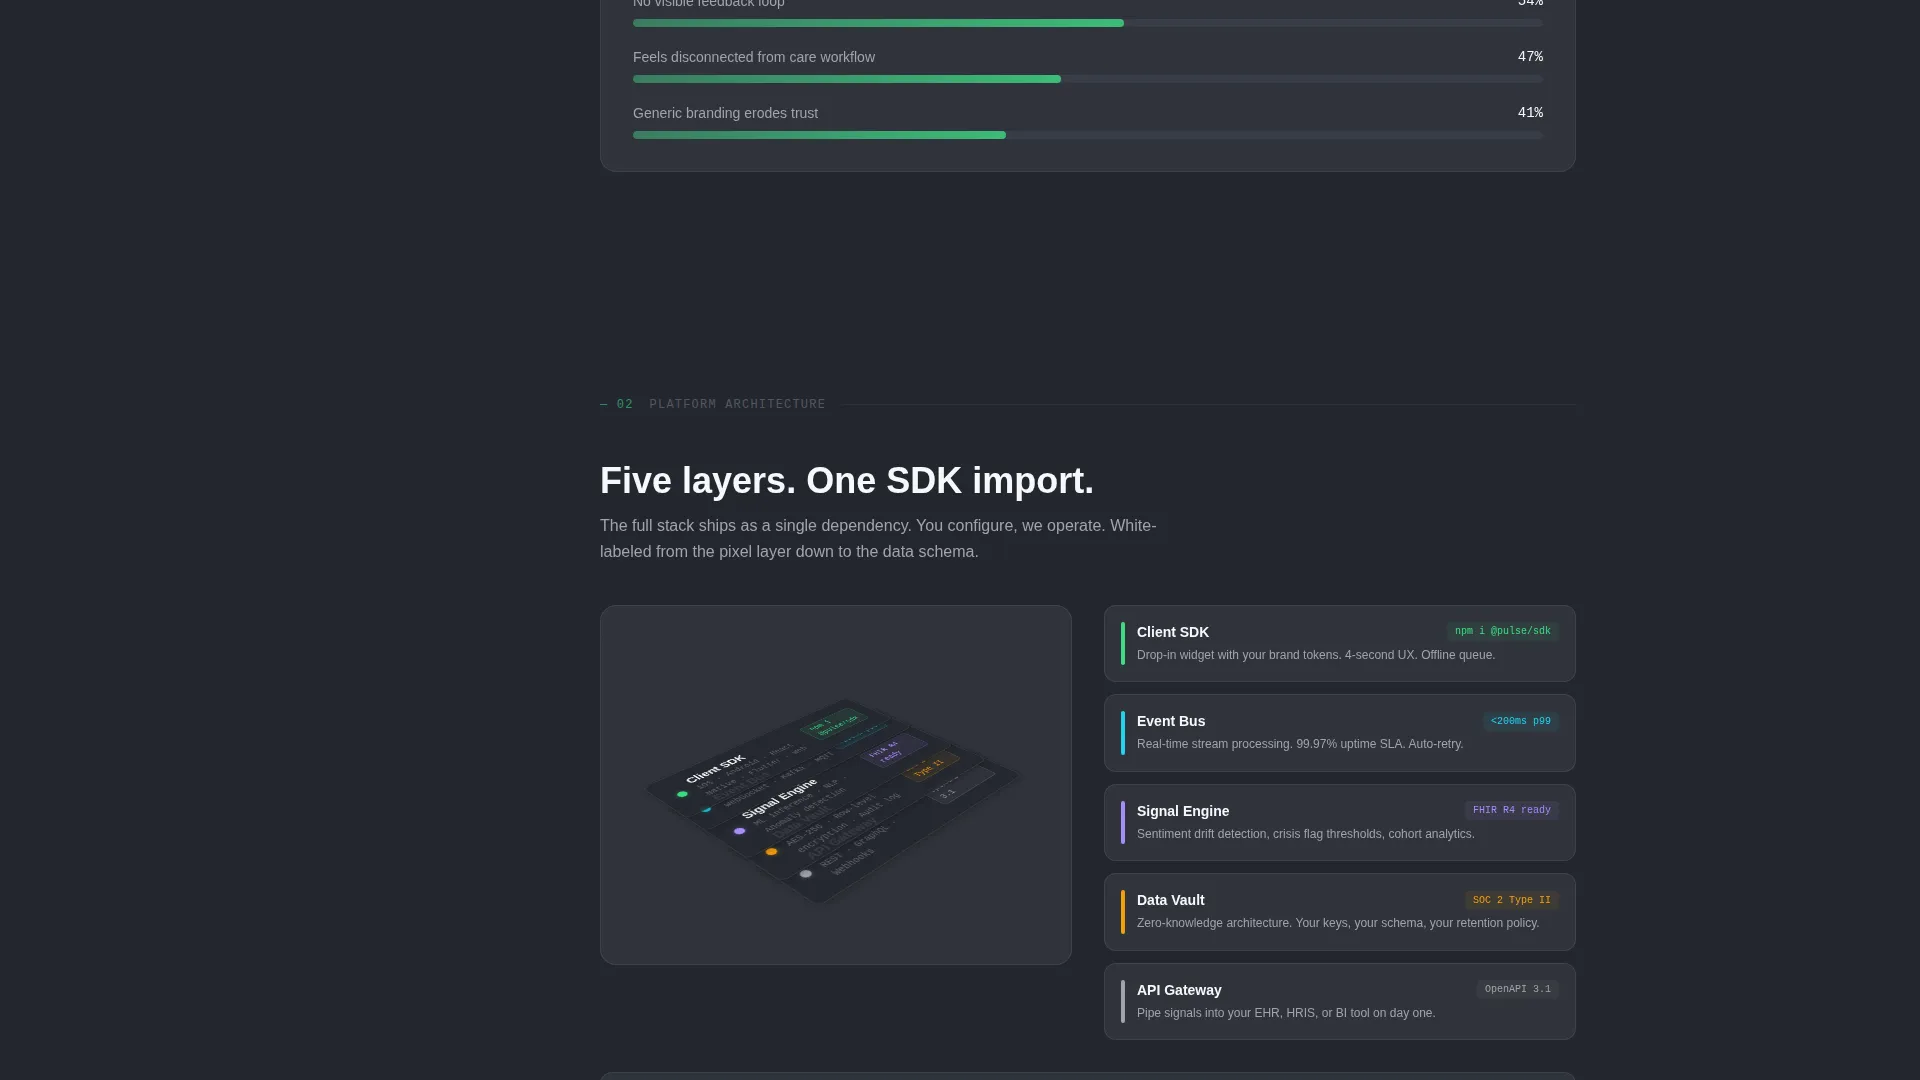Click the Data Vault card title
This screenshot has width=1920, height=1080.
1170,900
